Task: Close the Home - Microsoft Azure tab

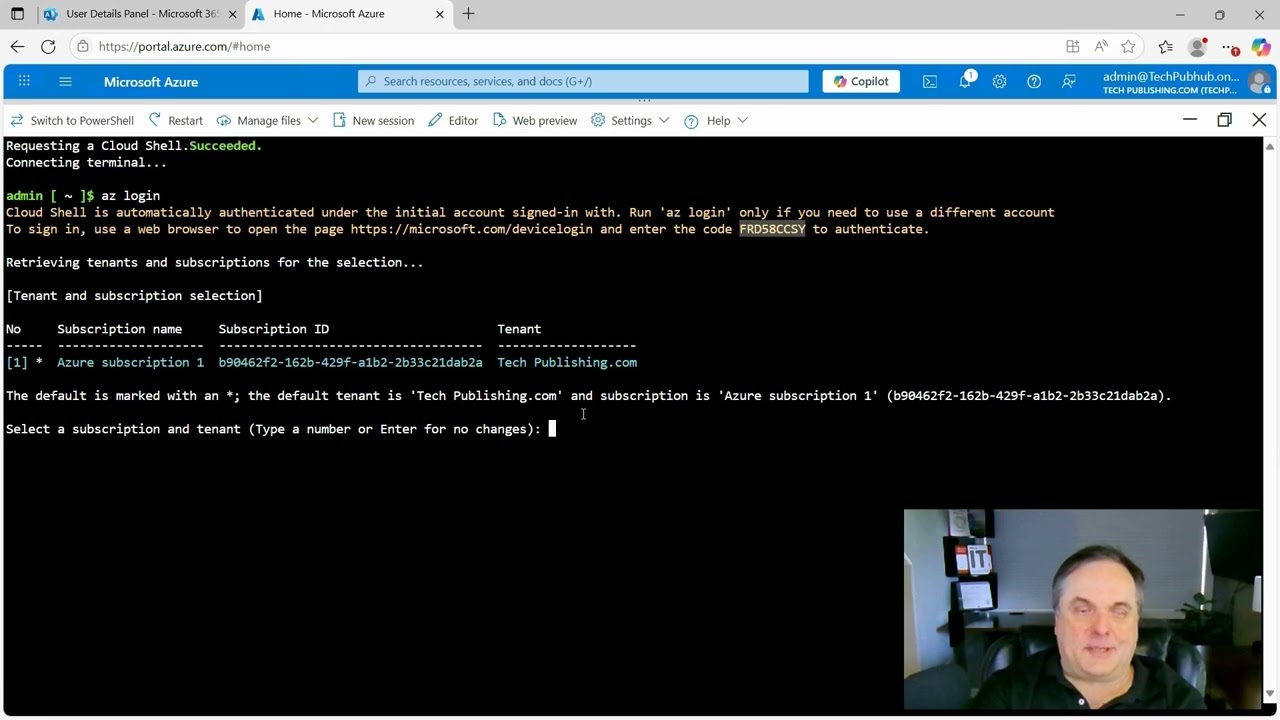Action: (439, 14)
